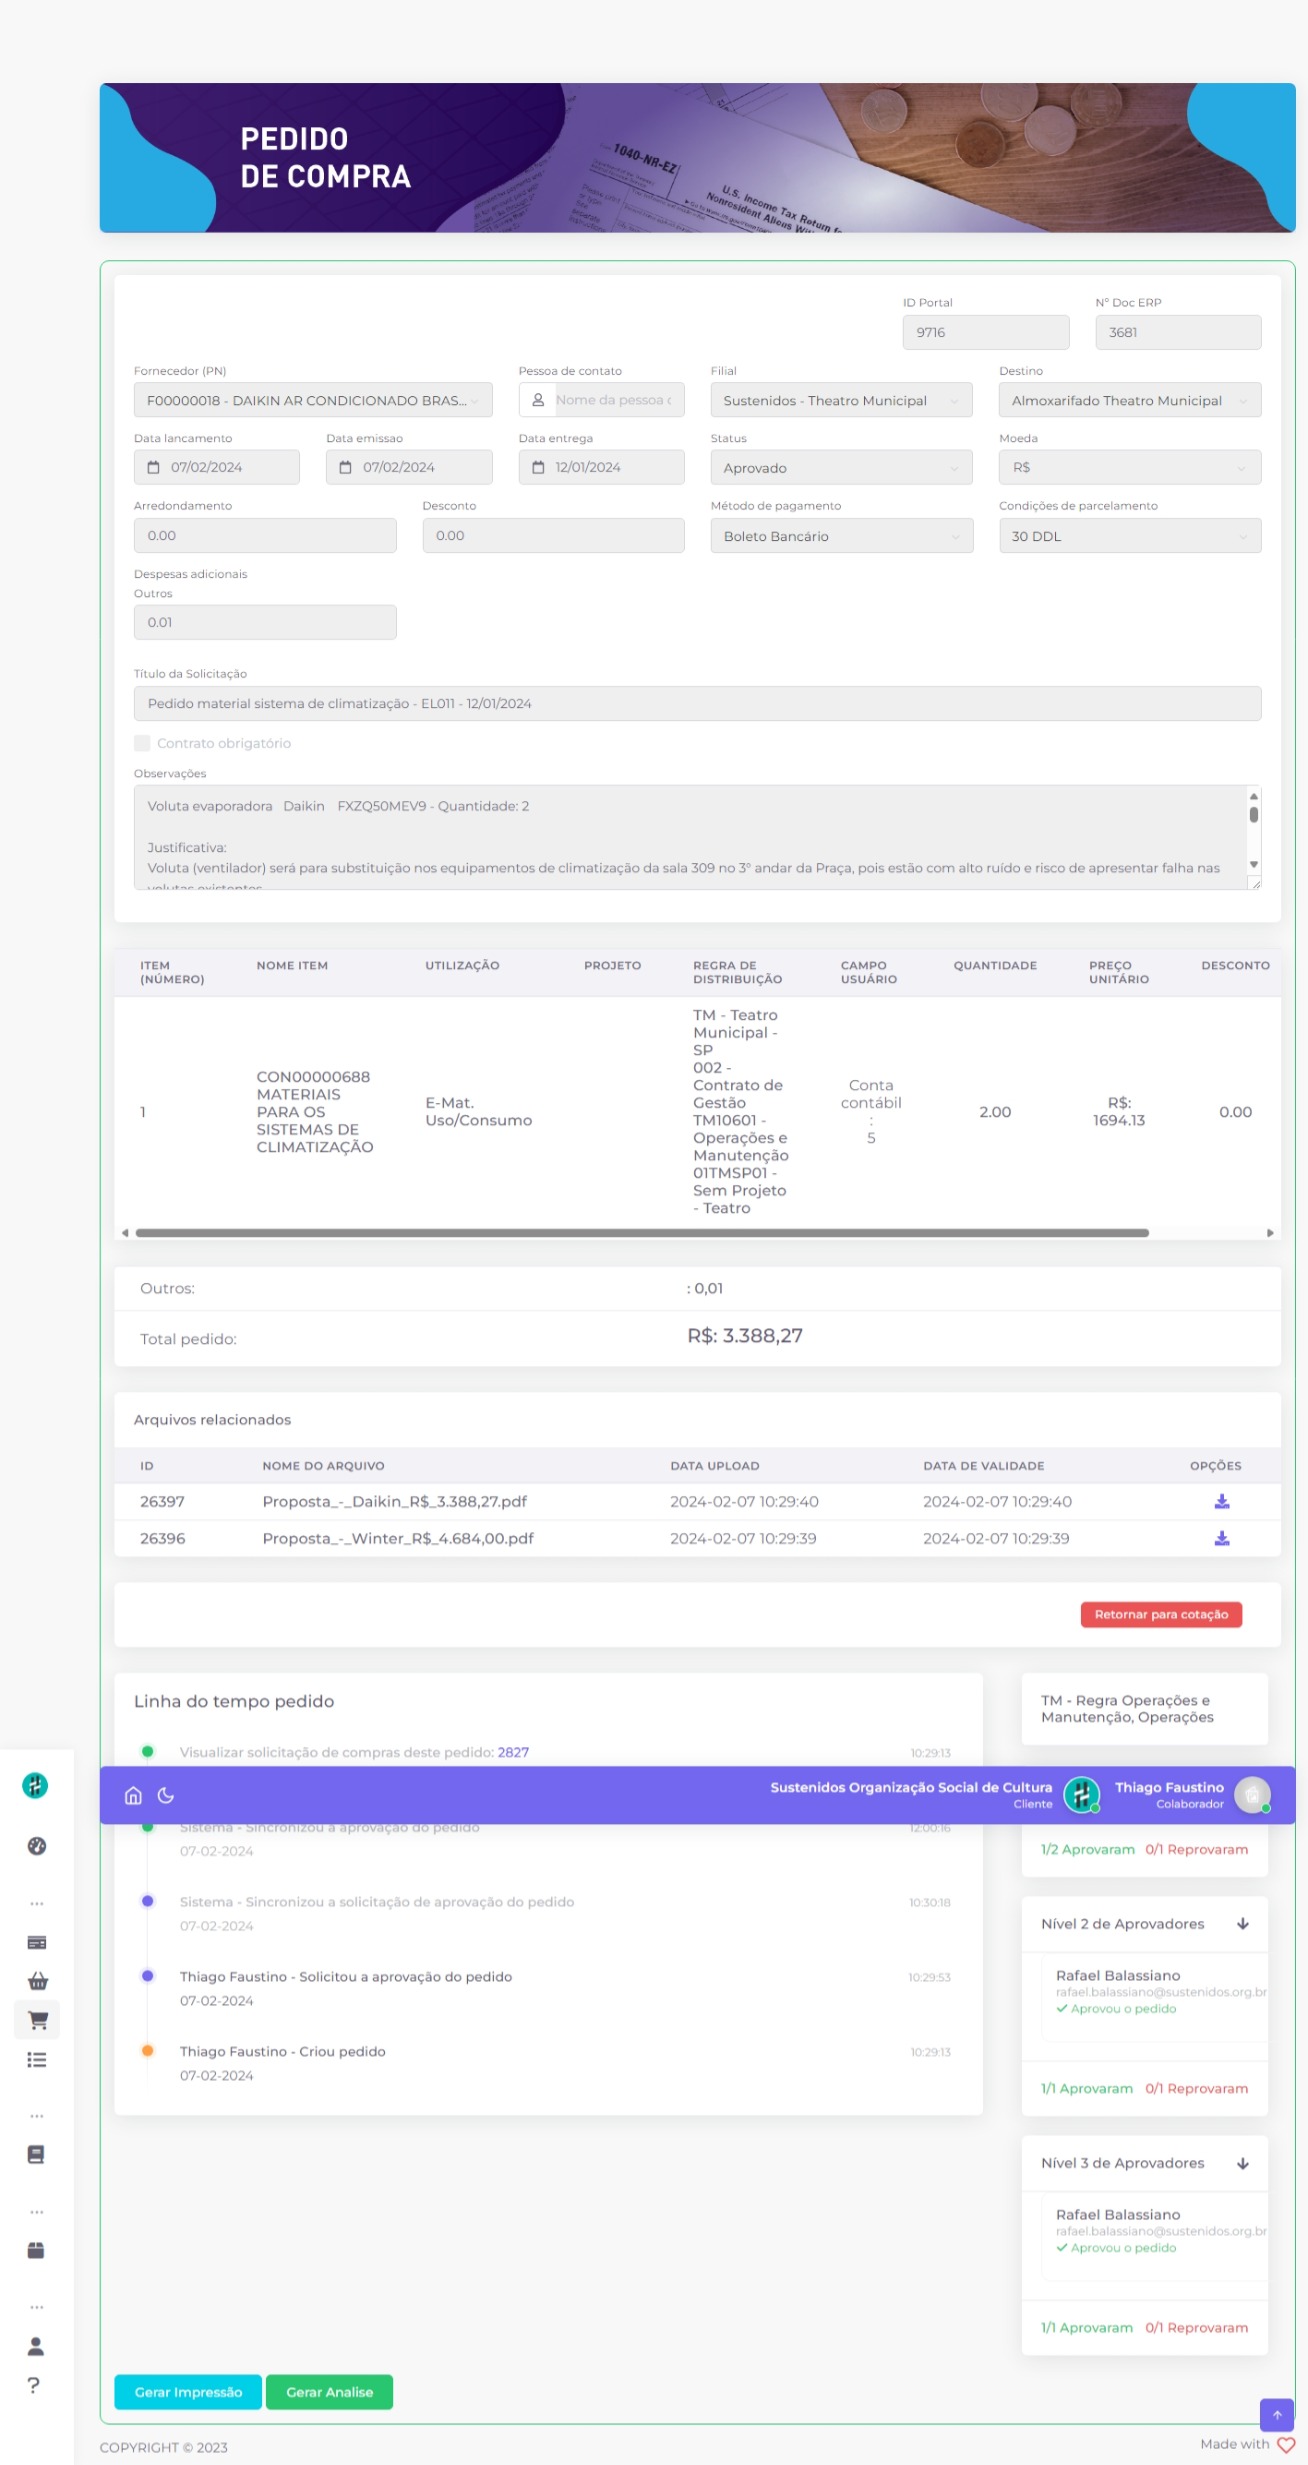The width and height of the screenshot is (1308, 2465).
Task: Click the Desconto input field
Action: click(x=553, y=535)
